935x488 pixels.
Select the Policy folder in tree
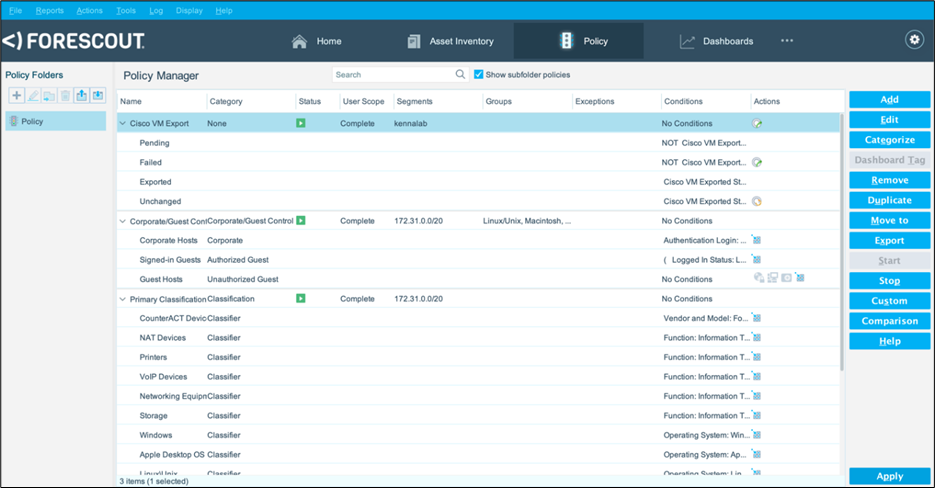pyautogui.click(x=55, y=121)
